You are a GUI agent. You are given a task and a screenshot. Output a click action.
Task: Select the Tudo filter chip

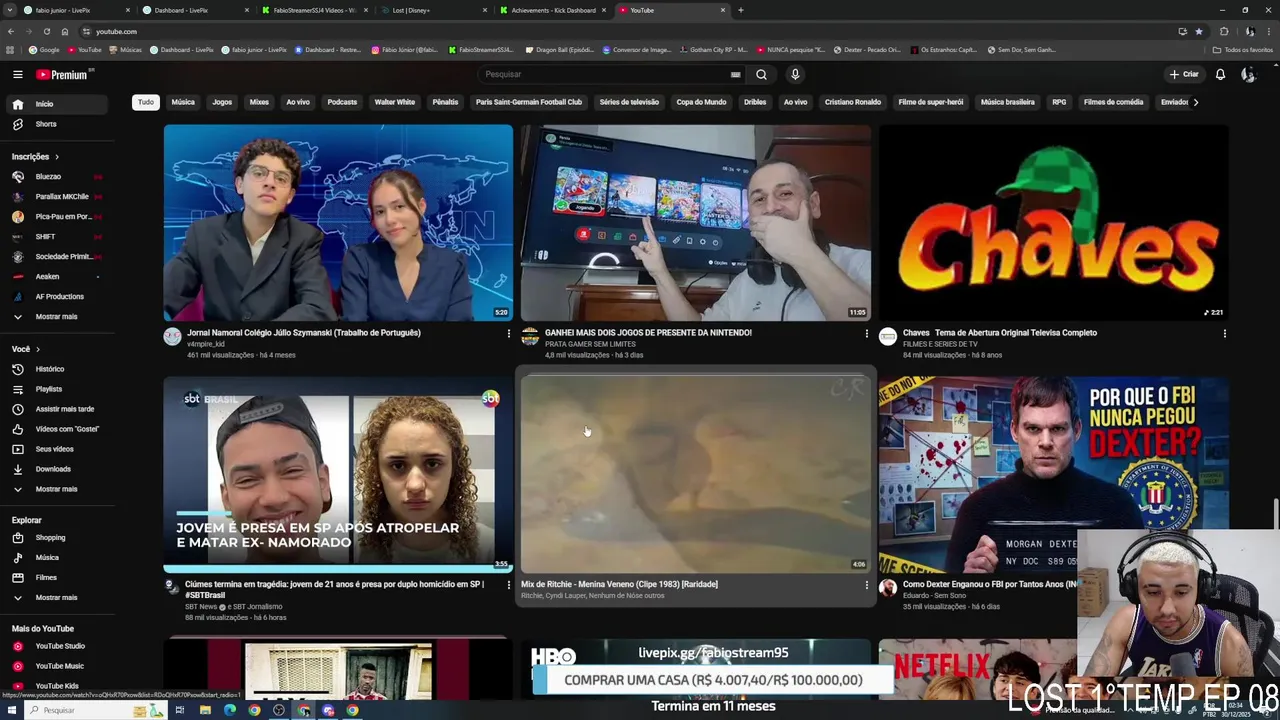[x=146, y=102]
